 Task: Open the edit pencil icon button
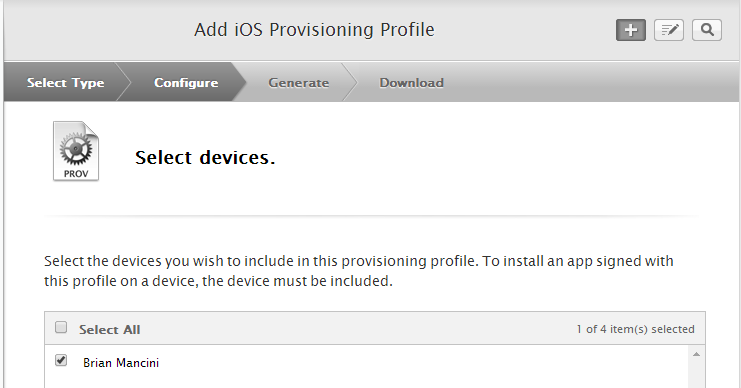point(669,30)
